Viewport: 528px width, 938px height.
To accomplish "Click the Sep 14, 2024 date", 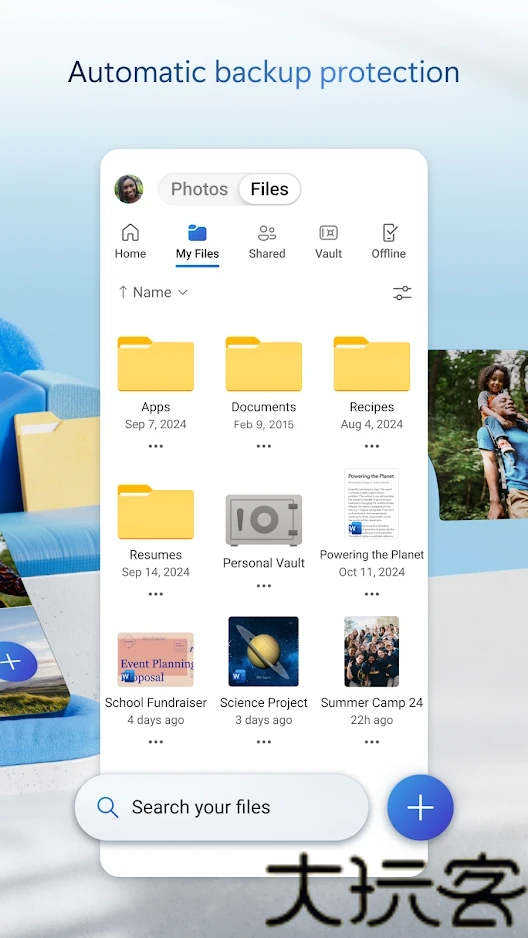I will pos(155,572).
